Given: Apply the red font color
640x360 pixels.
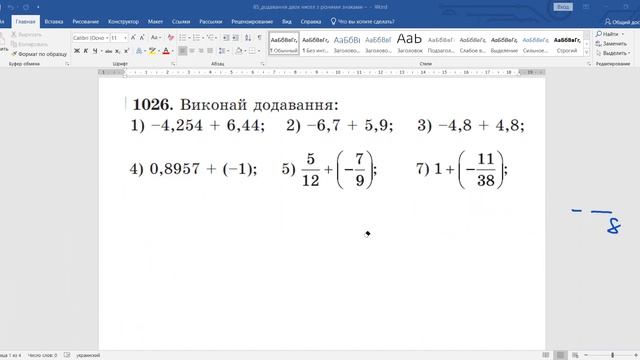Looking at the screenshot, I should tap(166, 51).
